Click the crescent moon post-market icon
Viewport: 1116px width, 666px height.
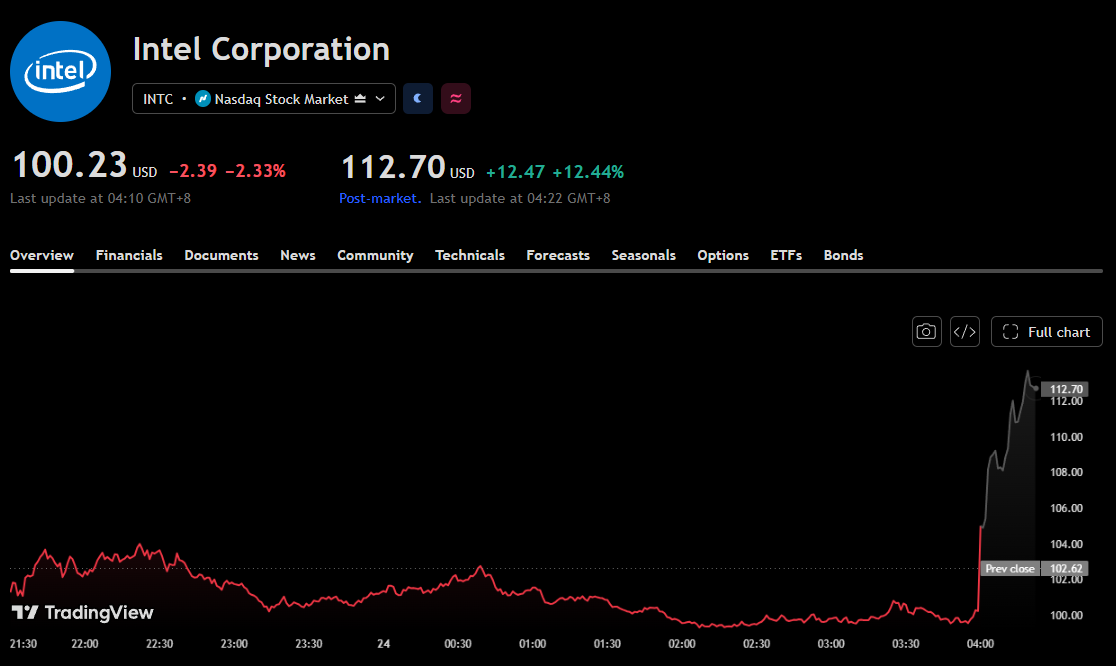(418, 98)
